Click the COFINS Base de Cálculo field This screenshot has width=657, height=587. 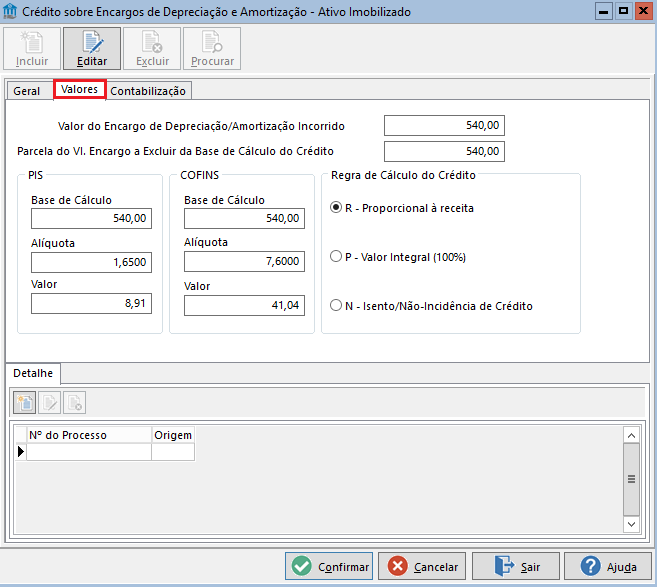pos(244,218)
